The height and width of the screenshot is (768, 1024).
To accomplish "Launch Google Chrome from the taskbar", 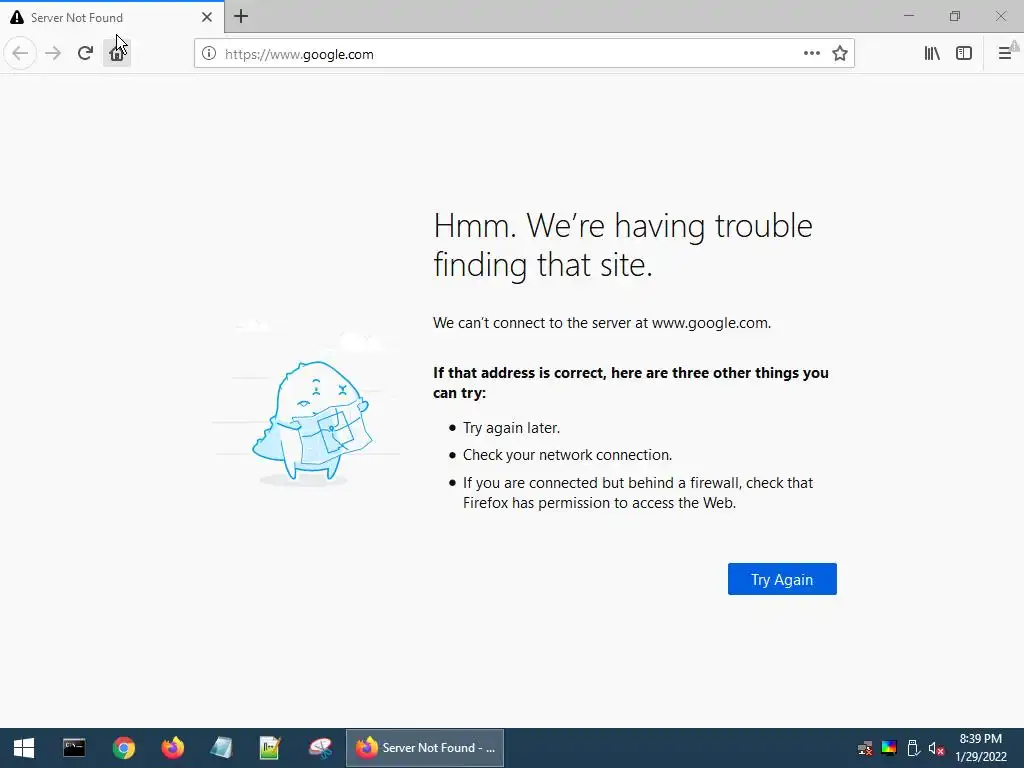I will click(x=123, y=748).
